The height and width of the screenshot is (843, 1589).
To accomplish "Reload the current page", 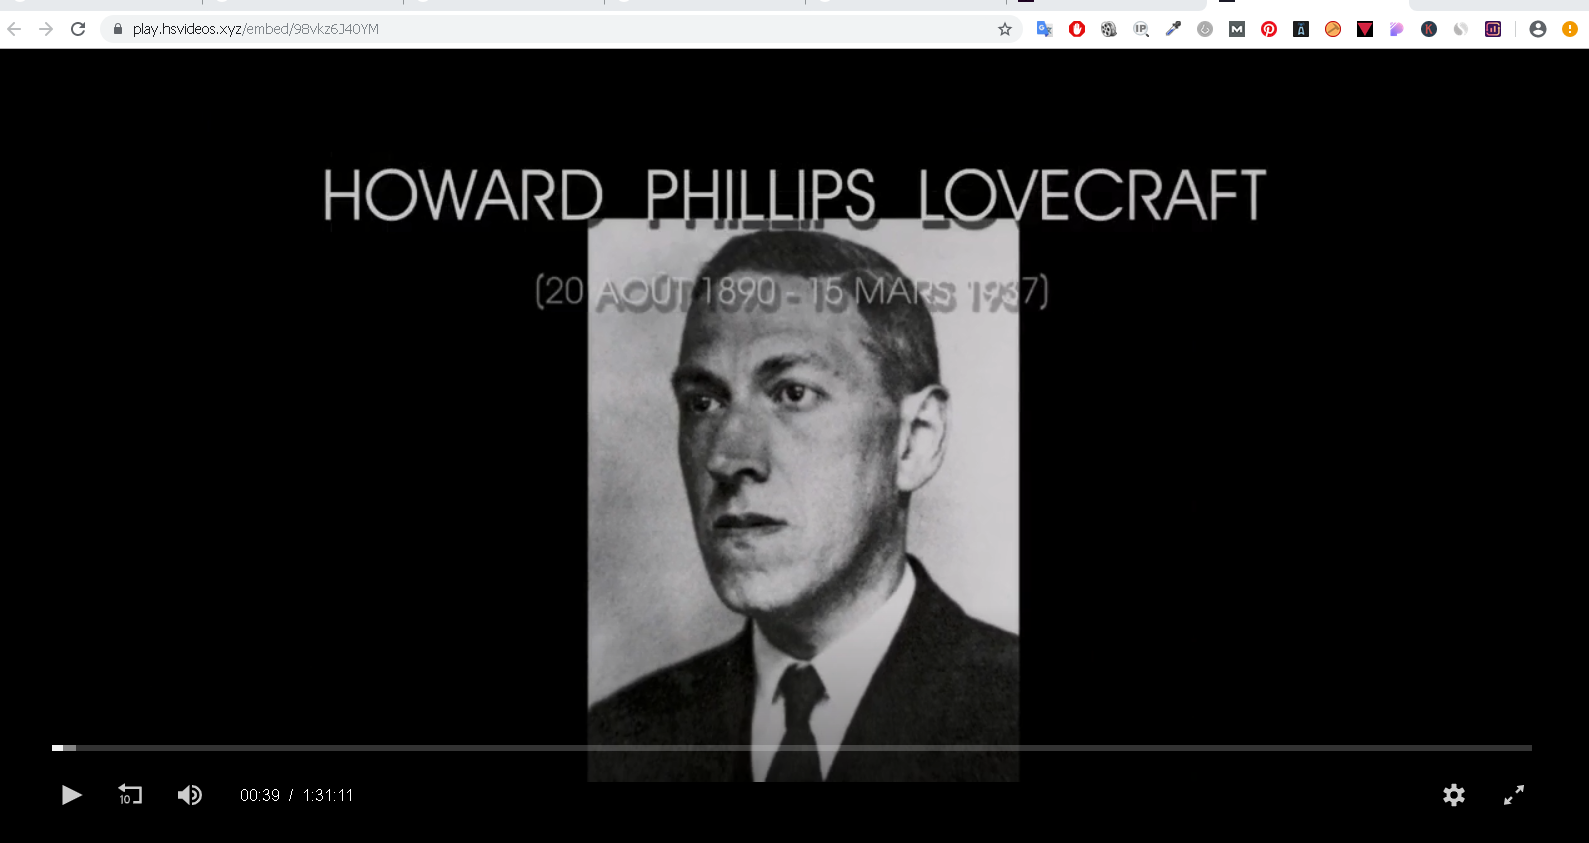I will pos(78,29).
